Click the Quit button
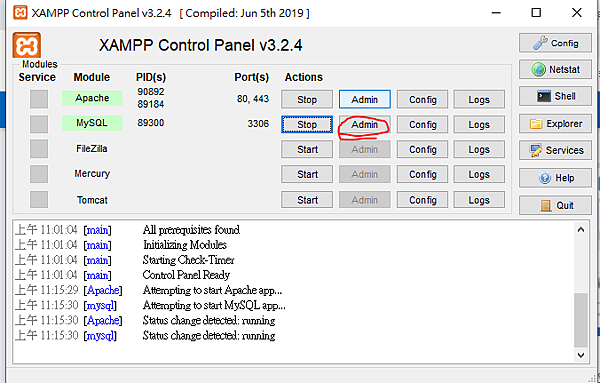The width and height of the screenshot is (600, 383). point(555,205)
